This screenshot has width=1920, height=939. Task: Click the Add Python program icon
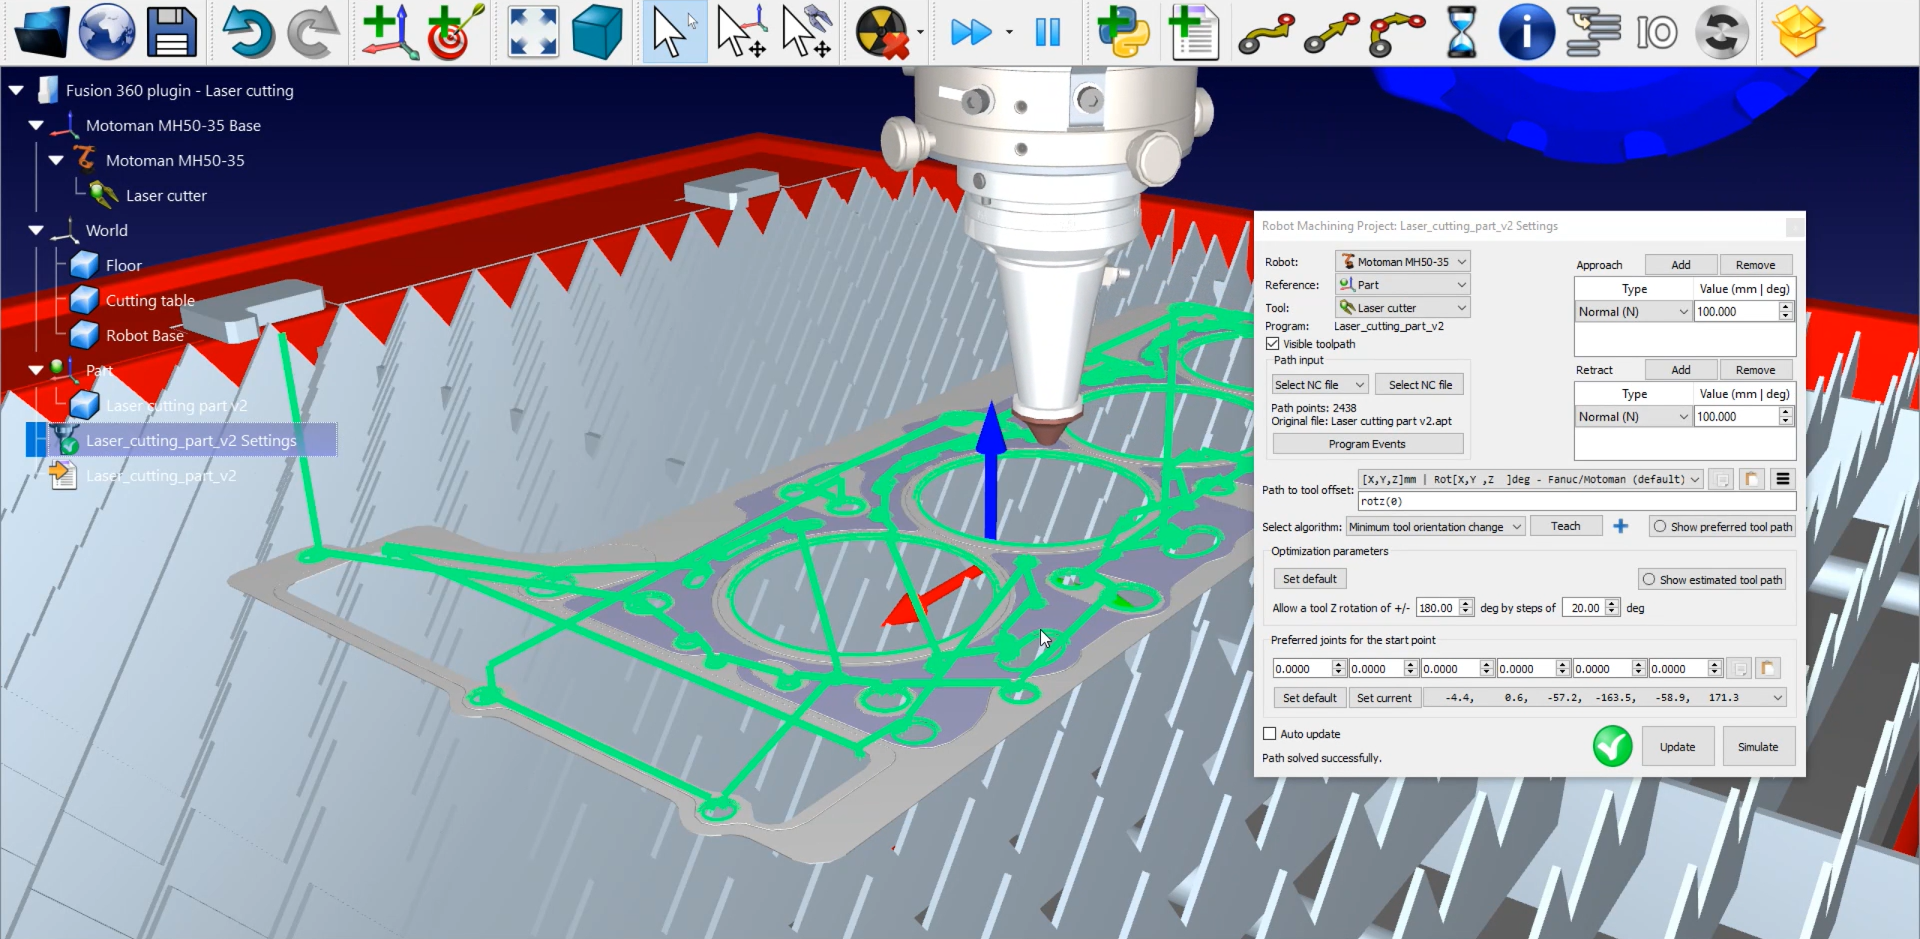[x=1123, y=32]
